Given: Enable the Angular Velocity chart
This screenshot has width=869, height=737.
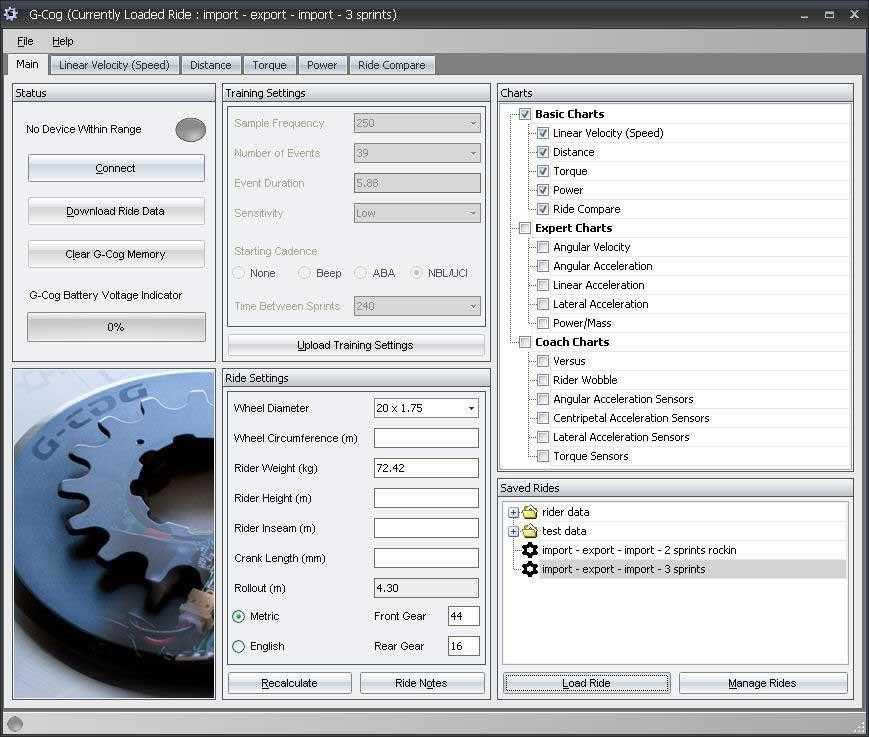Looking at the screenshot, I should click(x=543, y=247).
